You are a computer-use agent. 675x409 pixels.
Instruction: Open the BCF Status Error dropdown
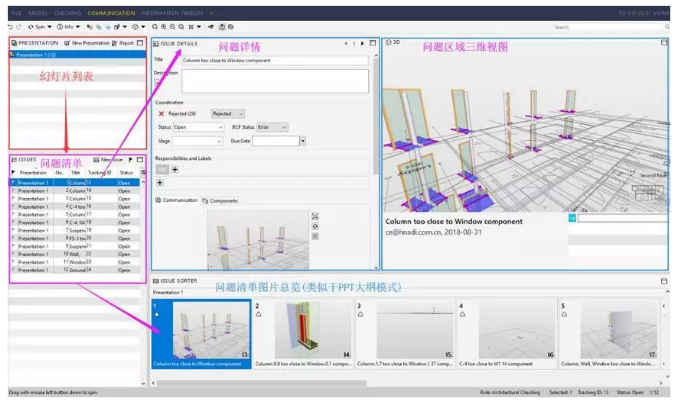coord(272,127)
